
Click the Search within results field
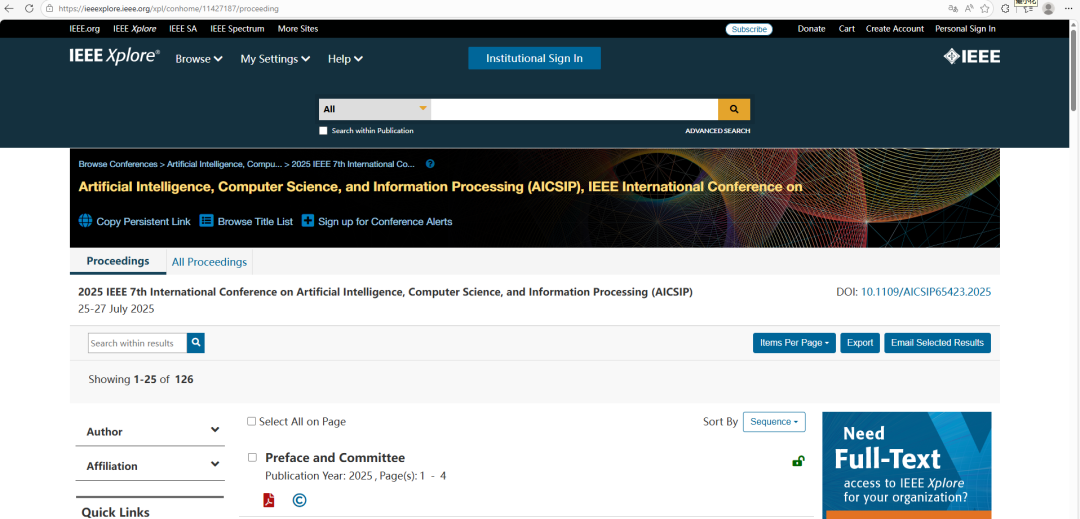click(x=137, y=343)
